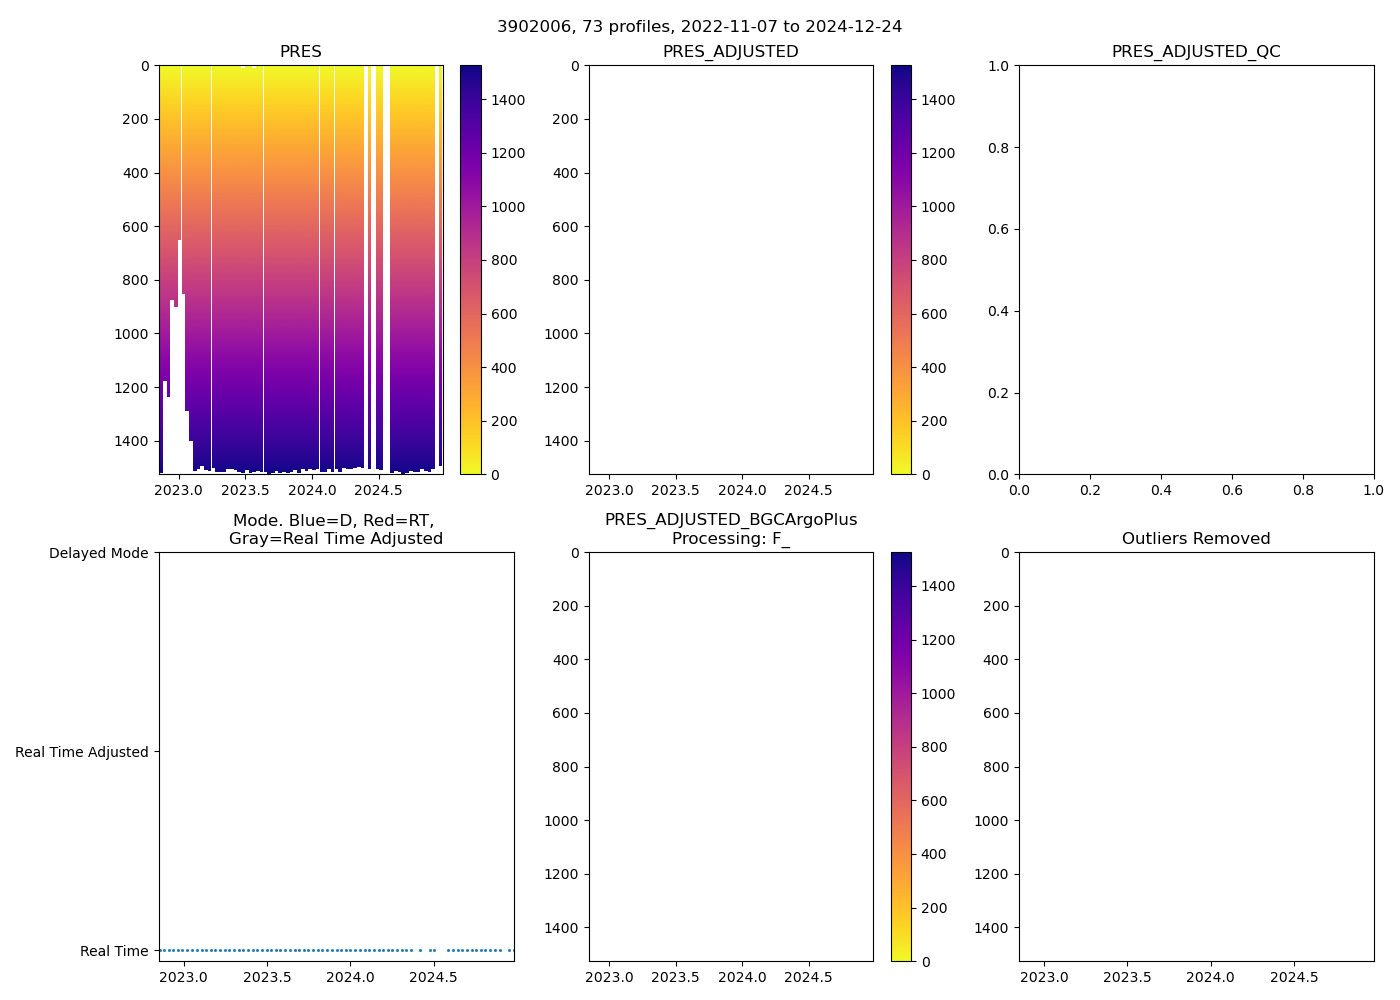Viewport: 1400px width, 1000px height.
Task: Click the colorbar of PRES_ADJUSTED_BGCArgoPlus plot
Action: pos(901,757)
